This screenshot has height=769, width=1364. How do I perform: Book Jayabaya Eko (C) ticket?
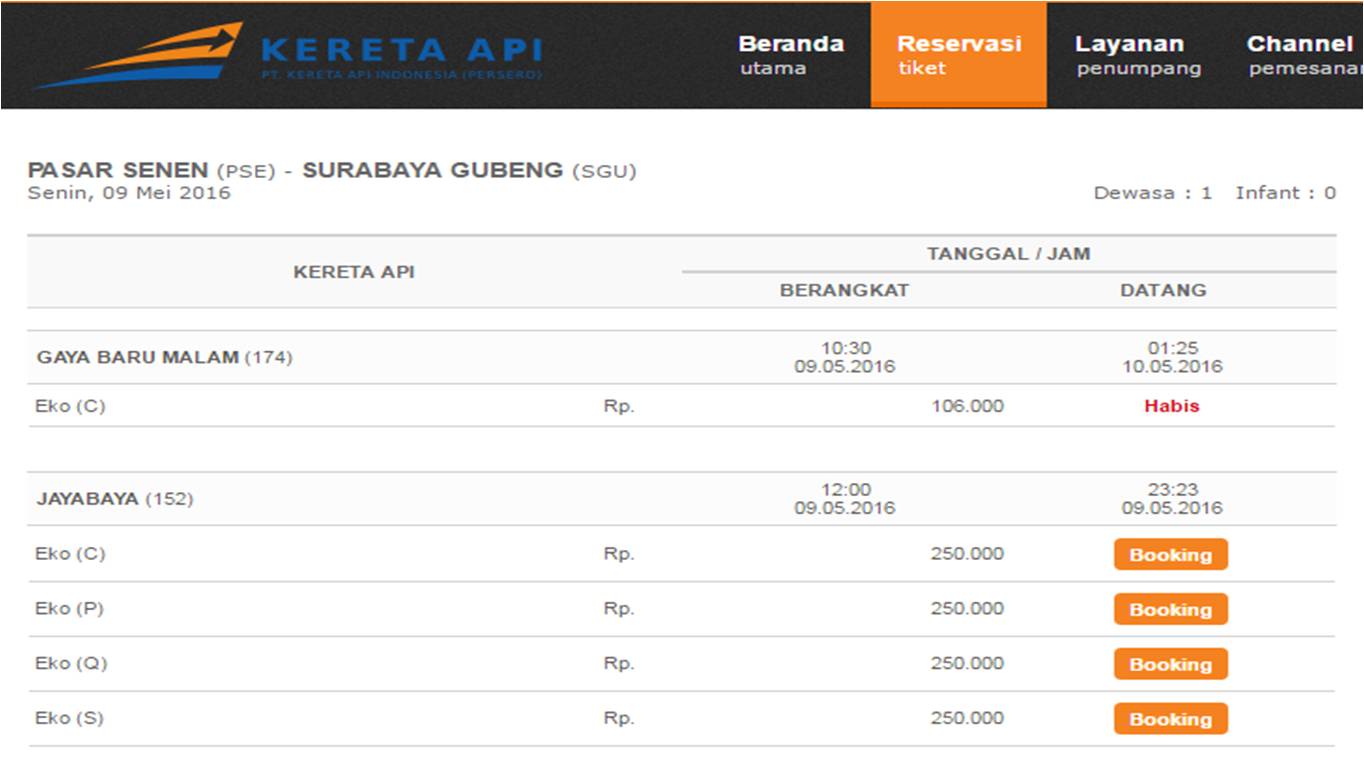click(1170, 554)
